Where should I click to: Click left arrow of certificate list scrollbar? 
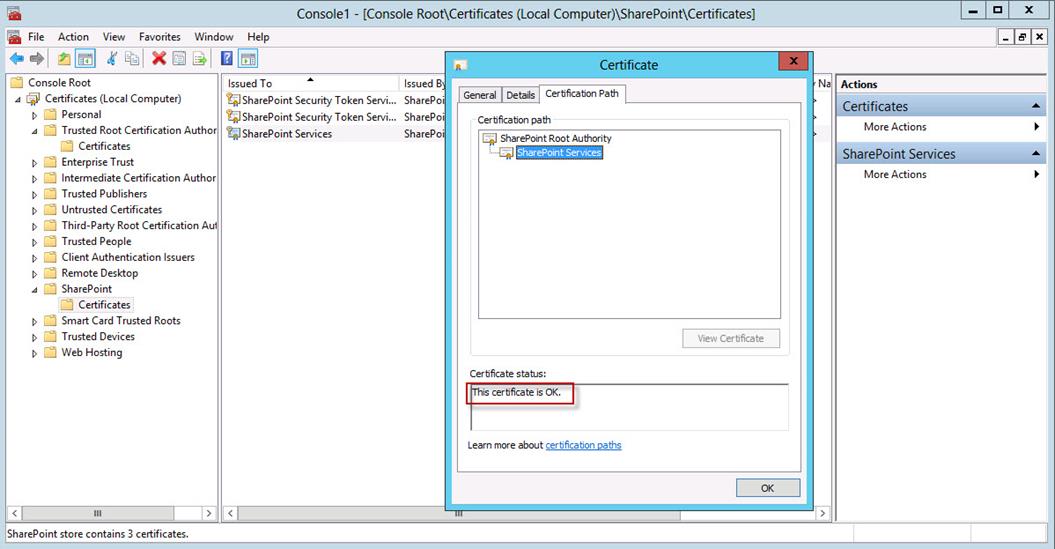(230, 513)
